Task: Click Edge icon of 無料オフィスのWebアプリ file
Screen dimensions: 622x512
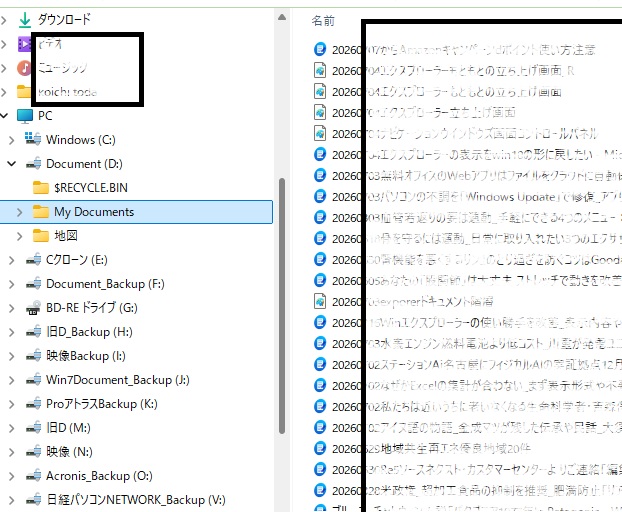Action: [320, 175]
